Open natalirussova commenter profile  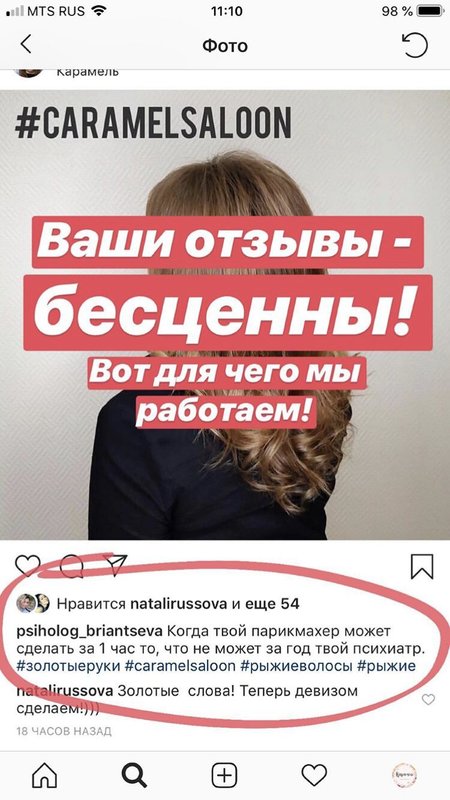(x=65, y=691)
